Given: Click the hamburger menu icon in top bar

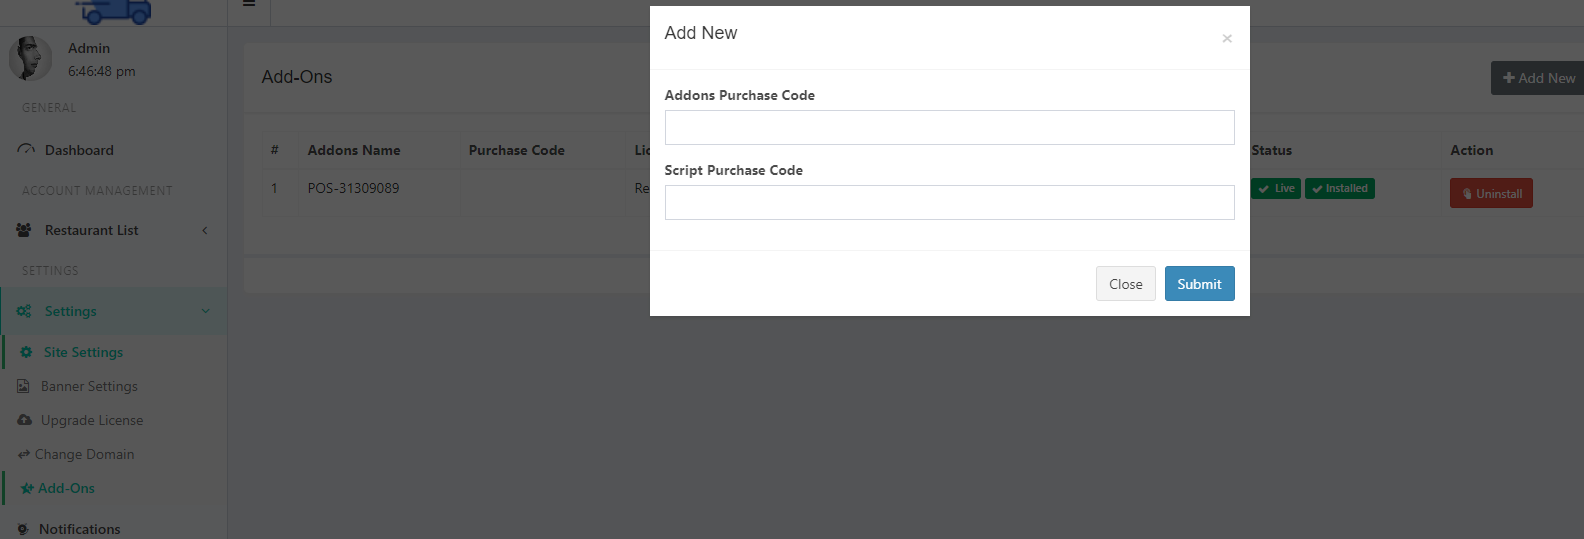Looking at the screenshot, I should tap(249, 4).
